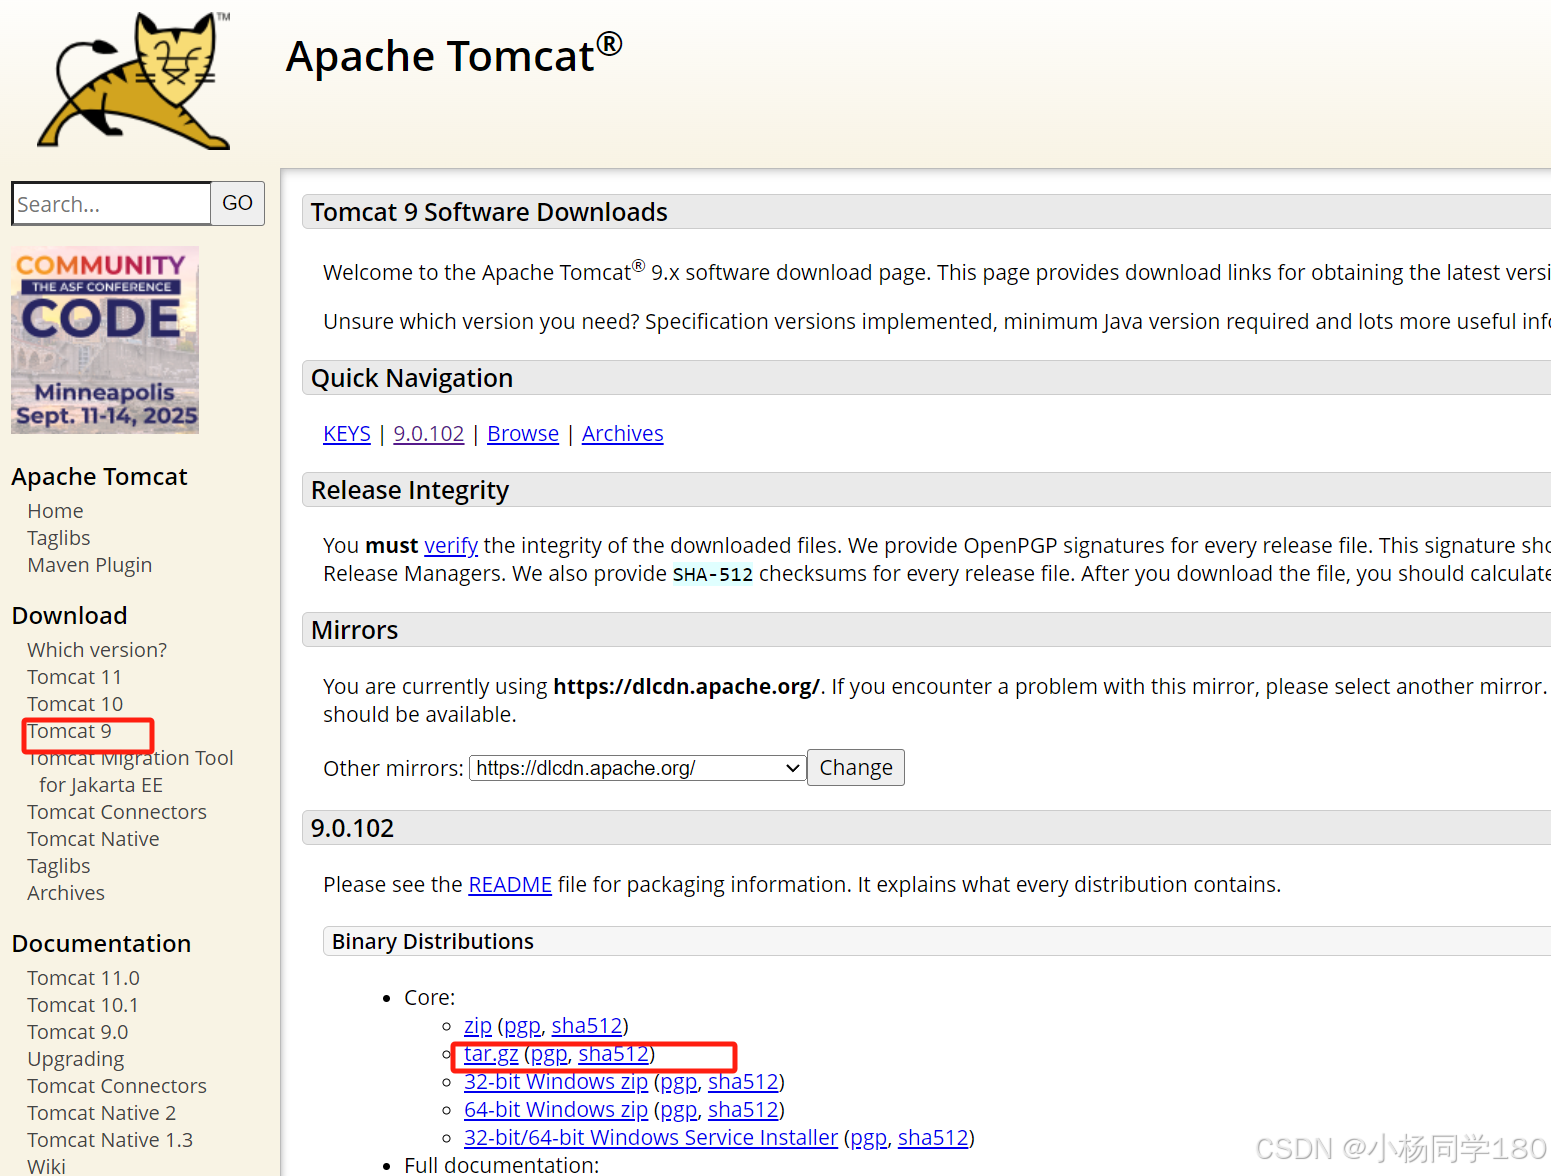Go to Home in sidebar

click(55, 511)
